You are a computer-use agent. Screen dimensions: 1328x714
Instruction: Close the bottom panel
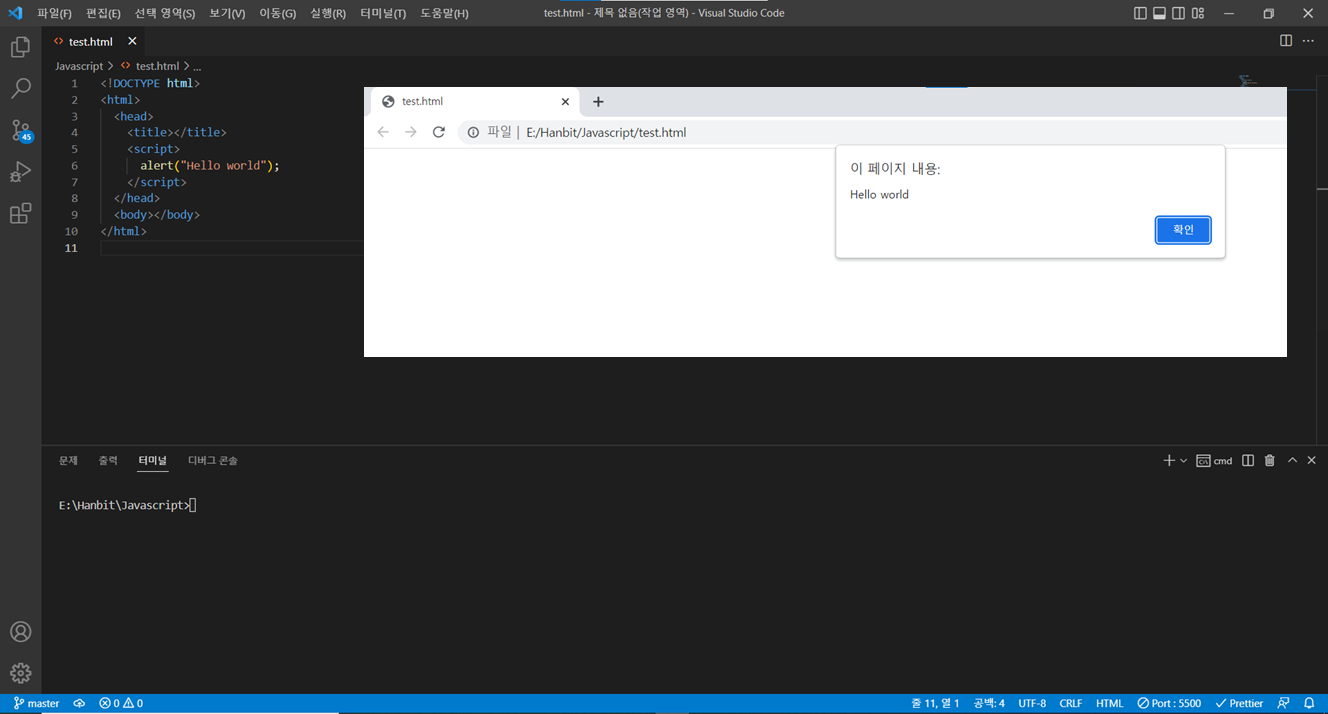tap(1311, 460)
